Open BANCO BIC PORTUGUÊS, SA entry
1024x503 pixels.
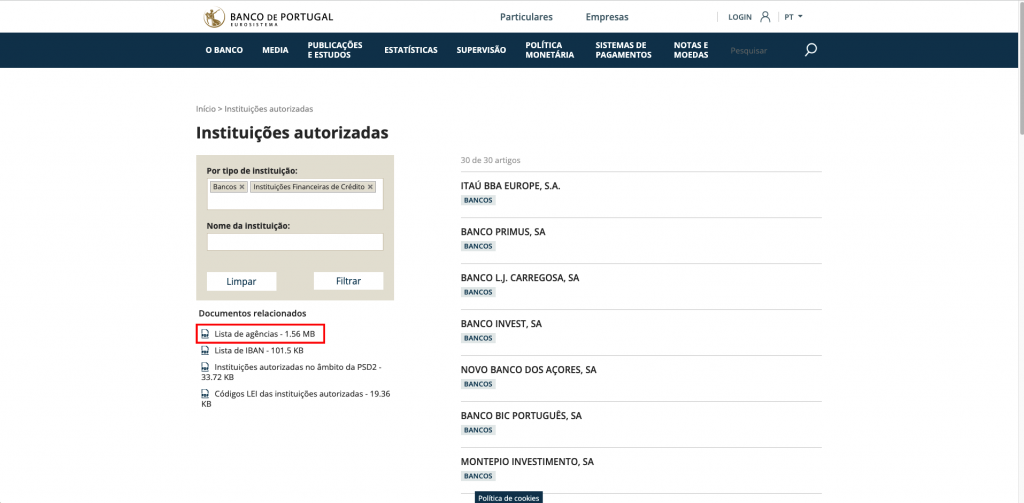(x=521, y=415)
